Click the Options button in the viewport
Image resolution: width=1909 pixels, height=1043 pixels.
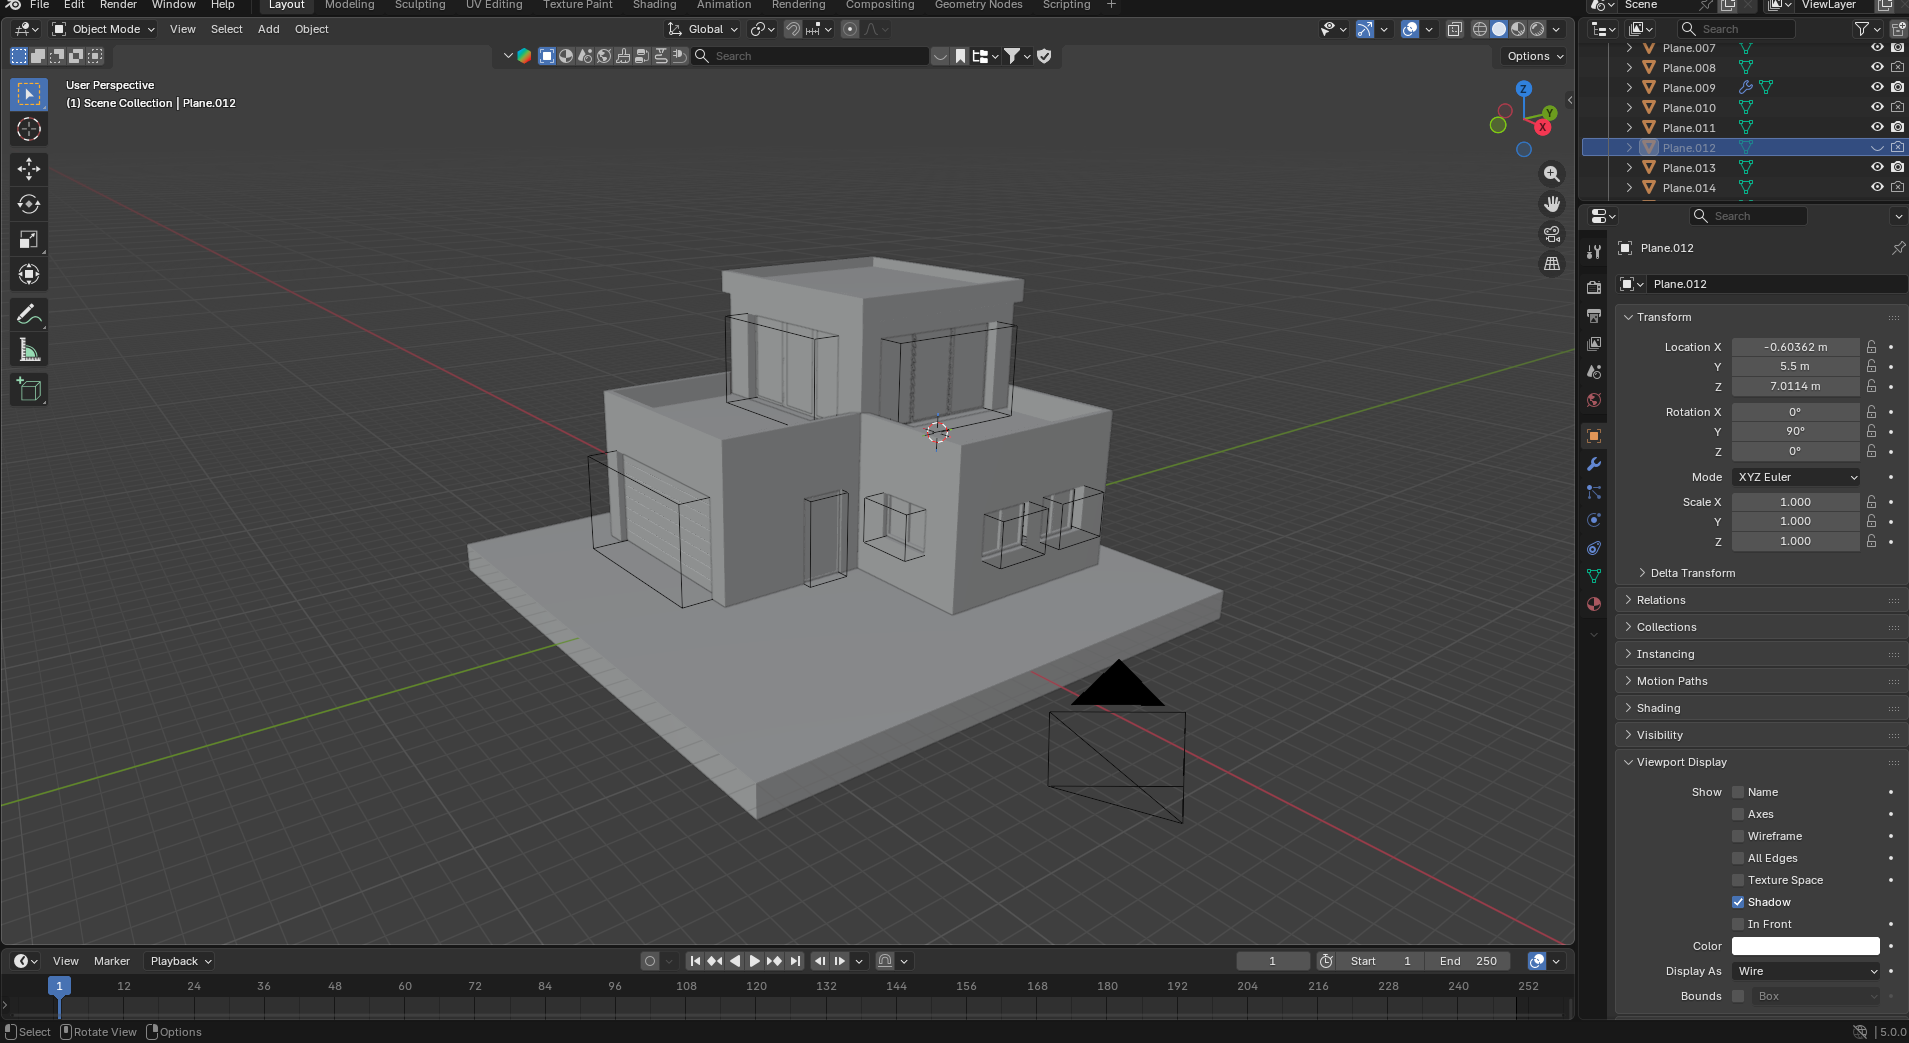tap(1534, 56)
